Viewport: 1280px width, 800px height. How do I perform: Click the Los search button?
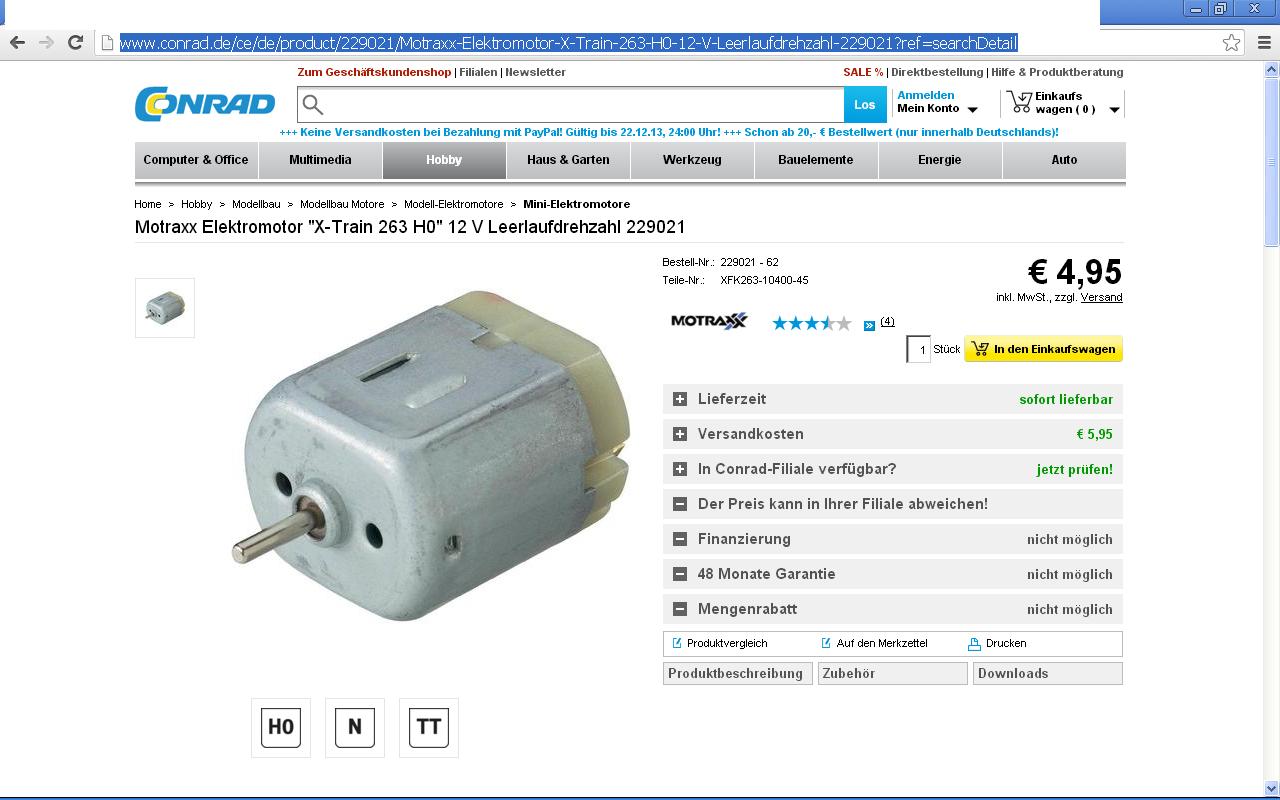pyautogui.click(x=865, y=104)
